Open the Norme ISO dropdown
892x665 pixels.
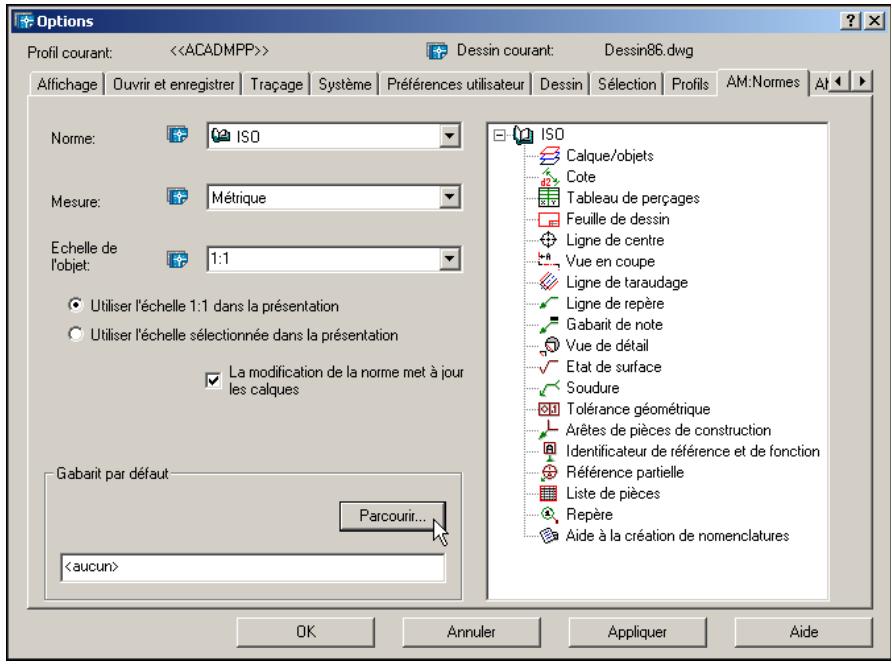449,136
